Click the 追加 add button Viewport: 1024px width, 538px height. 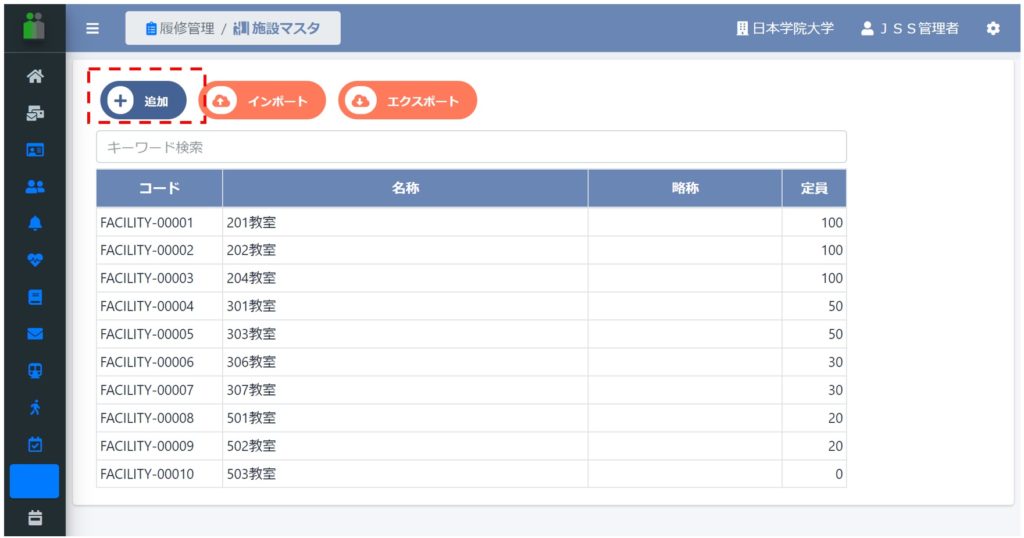click(143, 101)
